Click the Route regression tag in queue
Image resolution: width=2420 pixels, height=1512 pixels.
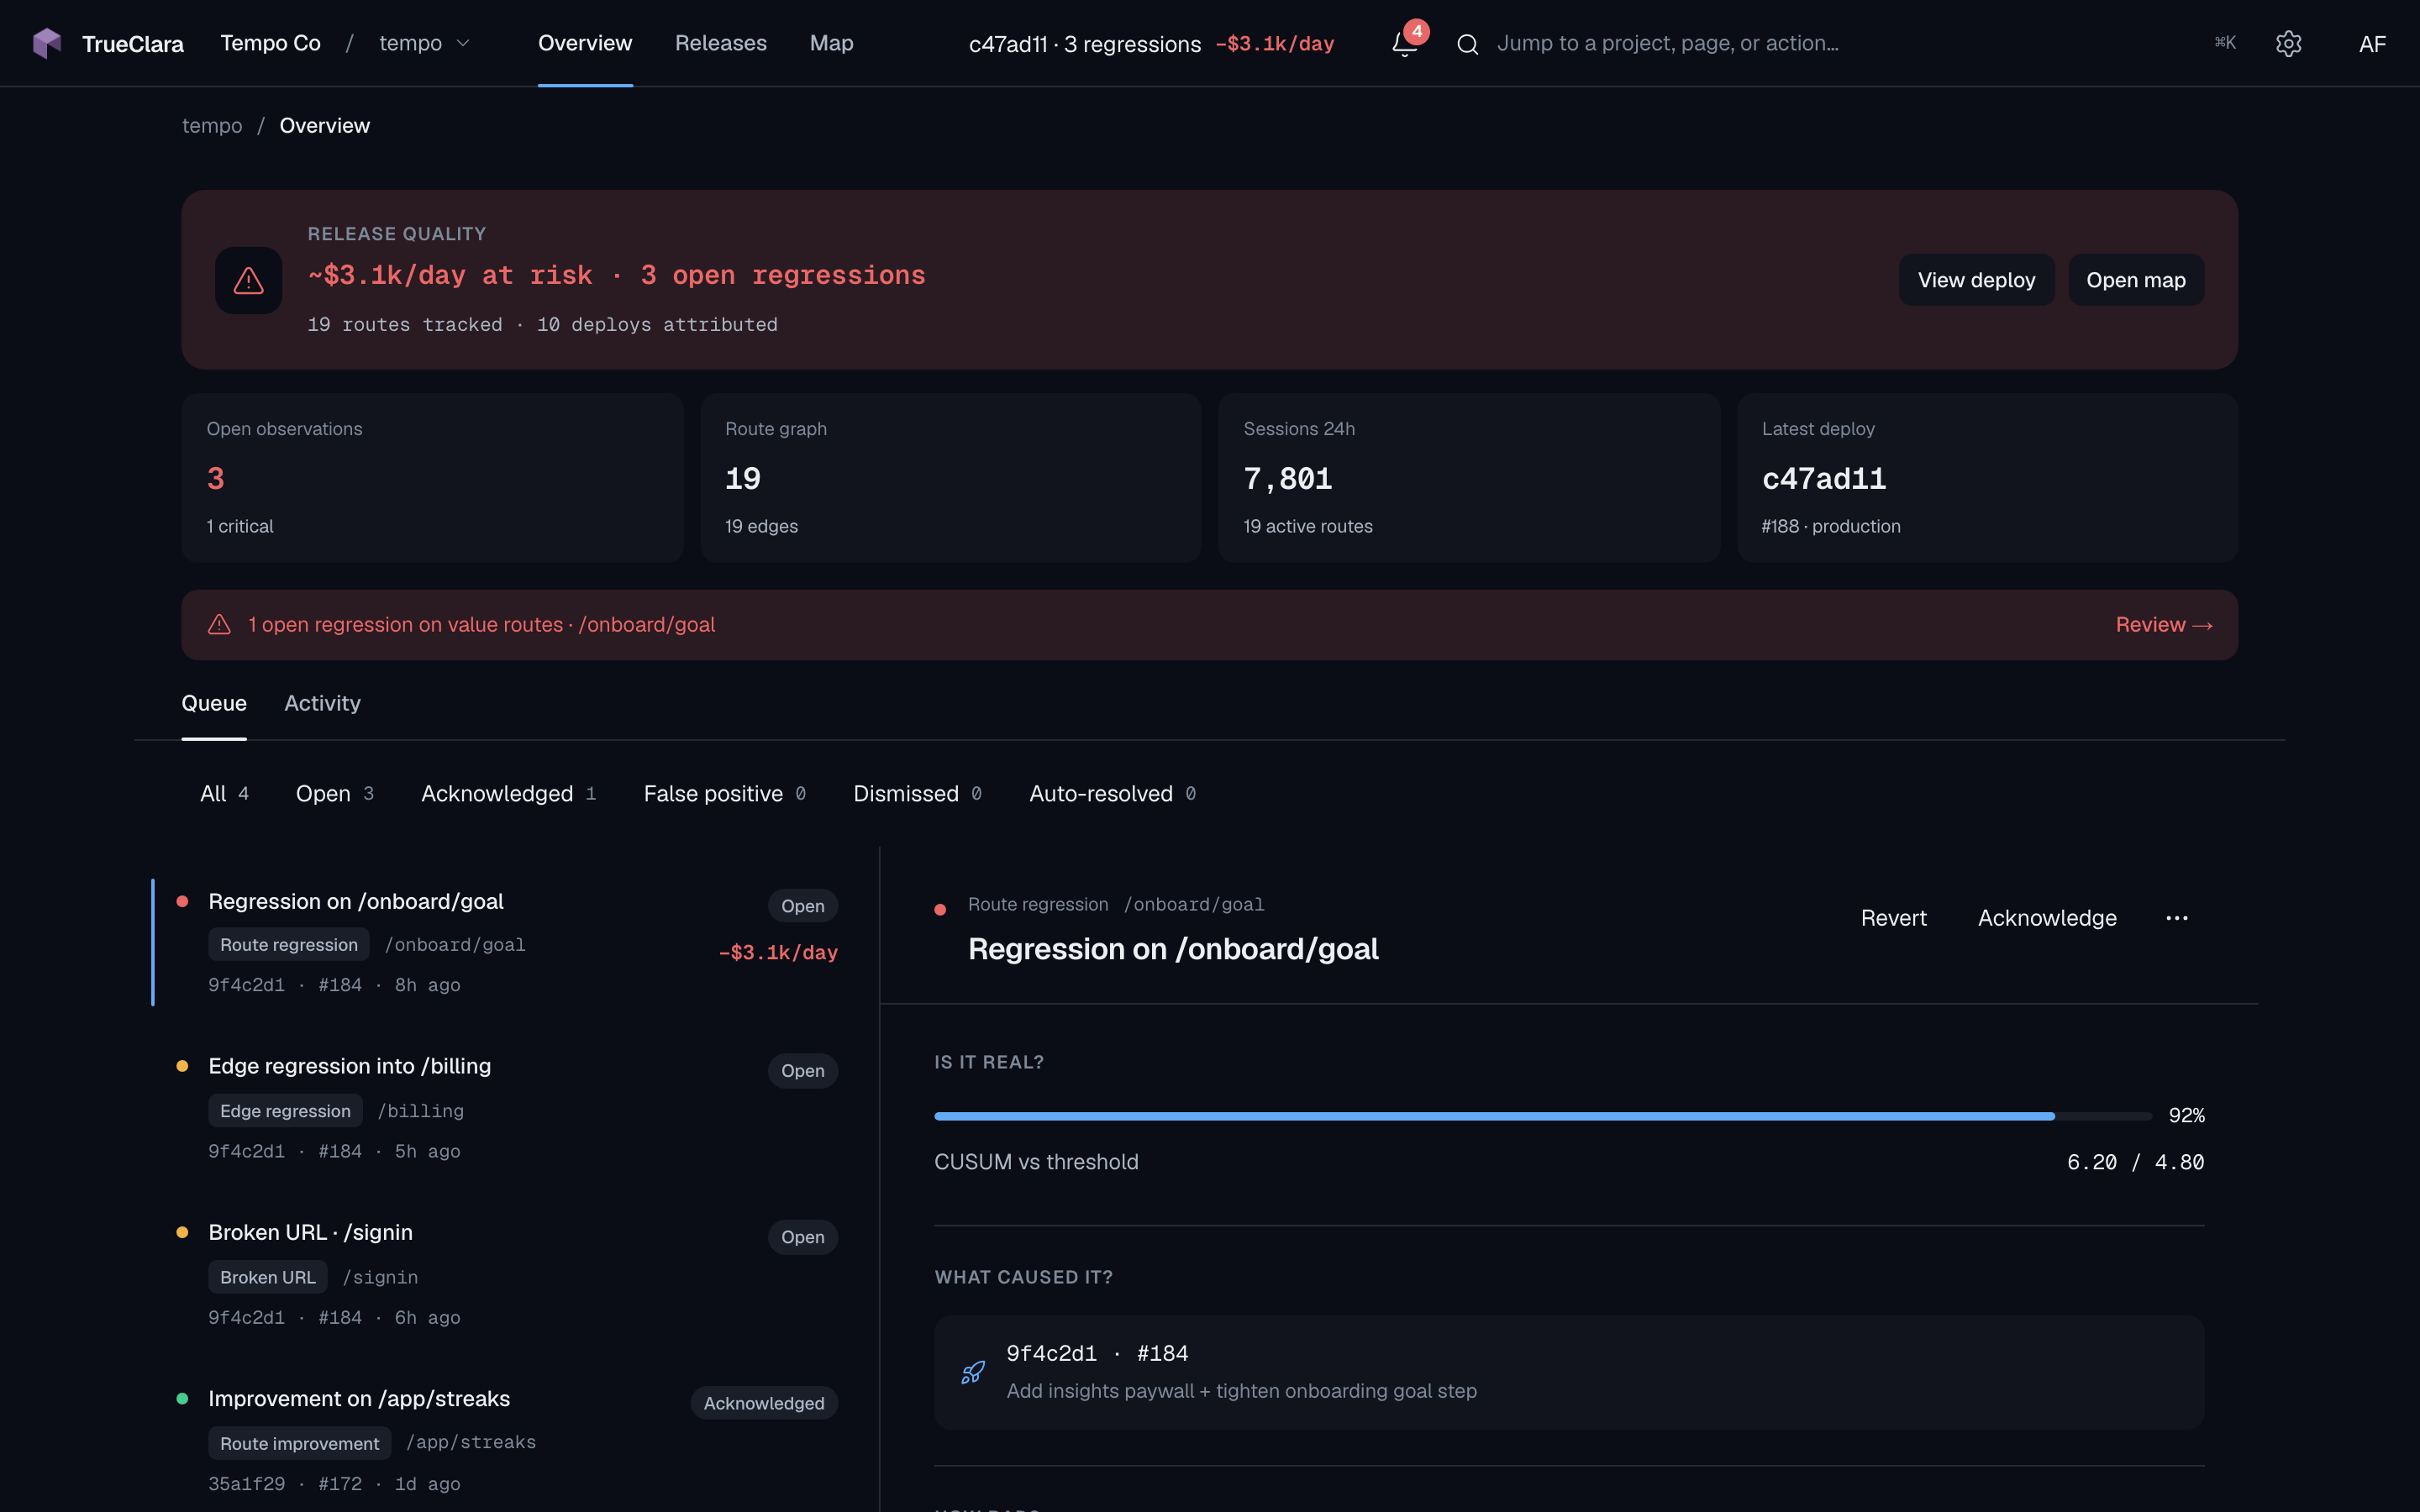288,945
